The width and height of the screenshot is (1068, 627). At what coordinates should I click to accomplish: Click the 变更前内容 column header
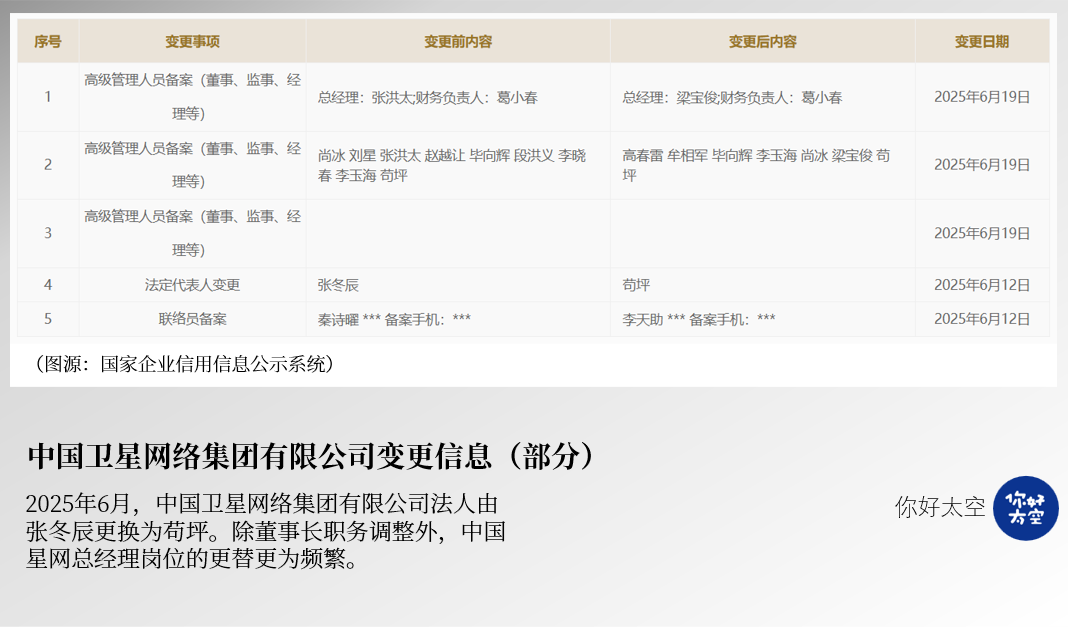click(x=458, y=42)
